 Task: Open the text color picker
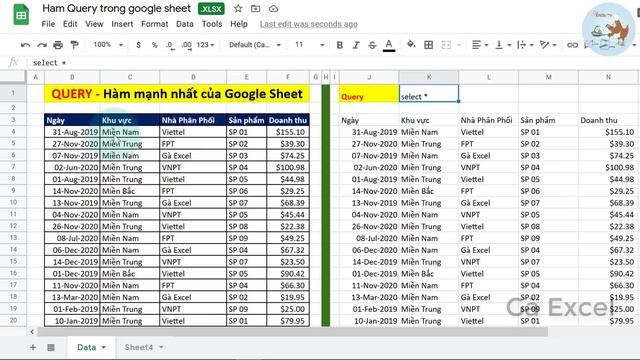click(389, 45)
